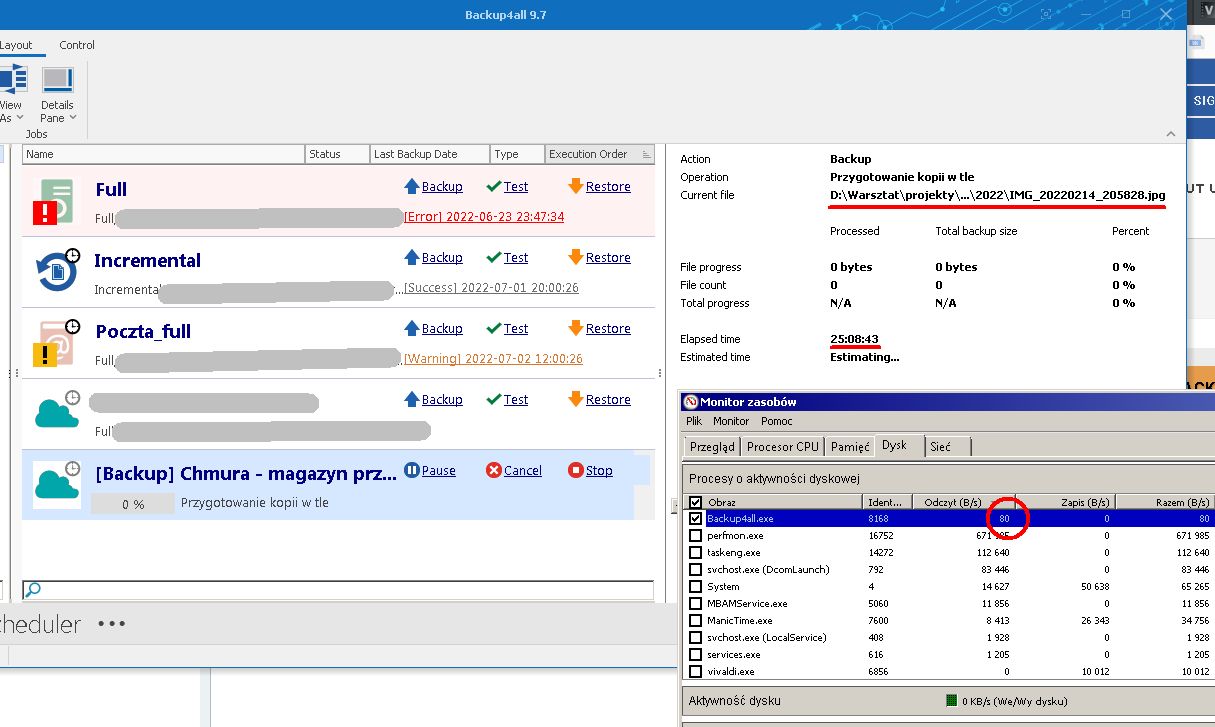Switch to the Pamięć tab
Viewport: 1215px width, 727px height.
pos(850,446)
